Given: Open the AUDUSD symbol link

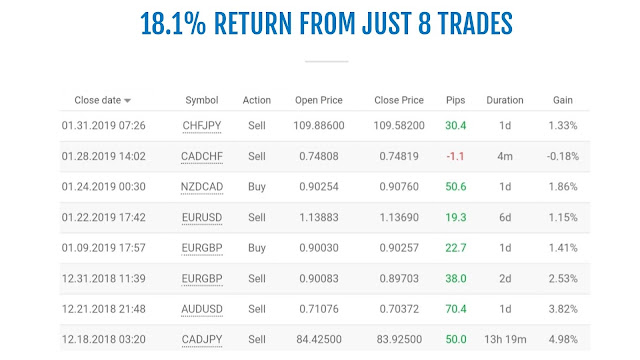Looking at the screenshot, I should click(x=202, y=309).
